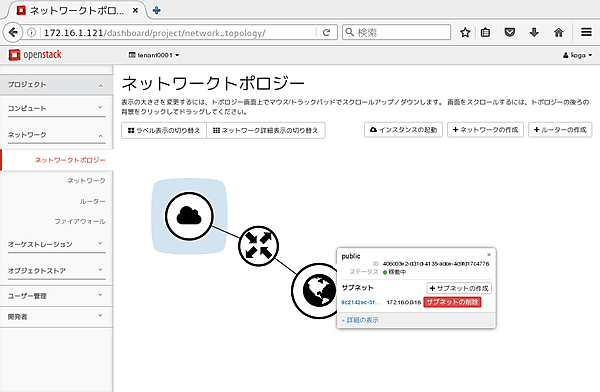
Task: Open the tenant0001 project dropdown
Action: coord(154,55)
